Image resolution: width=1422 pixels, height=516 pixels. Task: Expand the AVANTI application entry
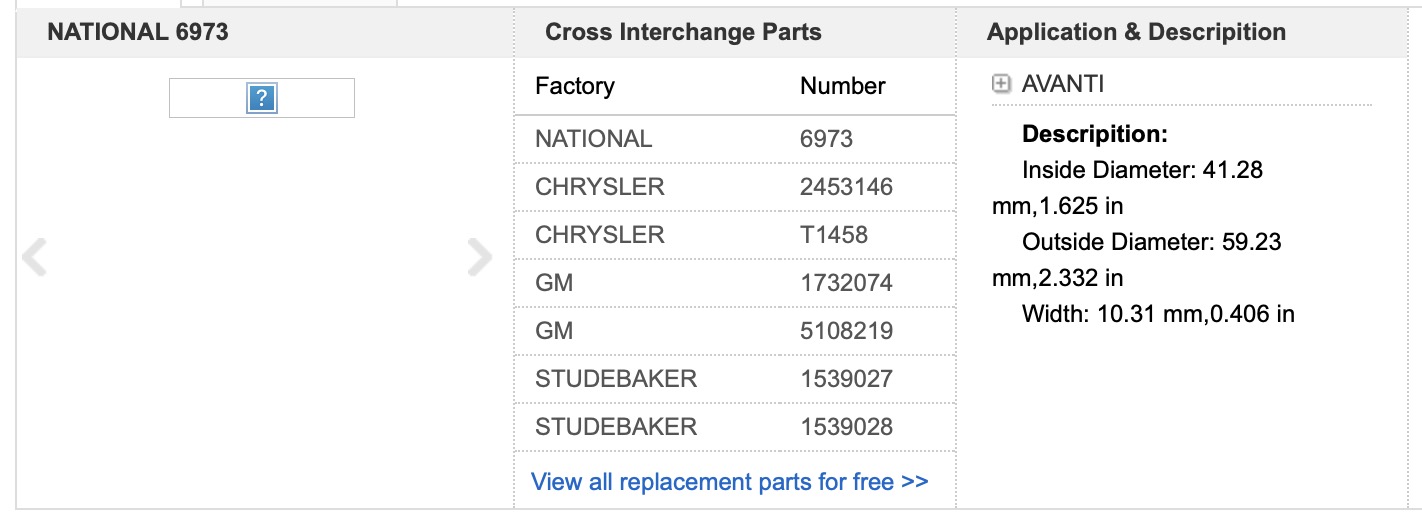pyautogui.click(x=1001, y=84)
